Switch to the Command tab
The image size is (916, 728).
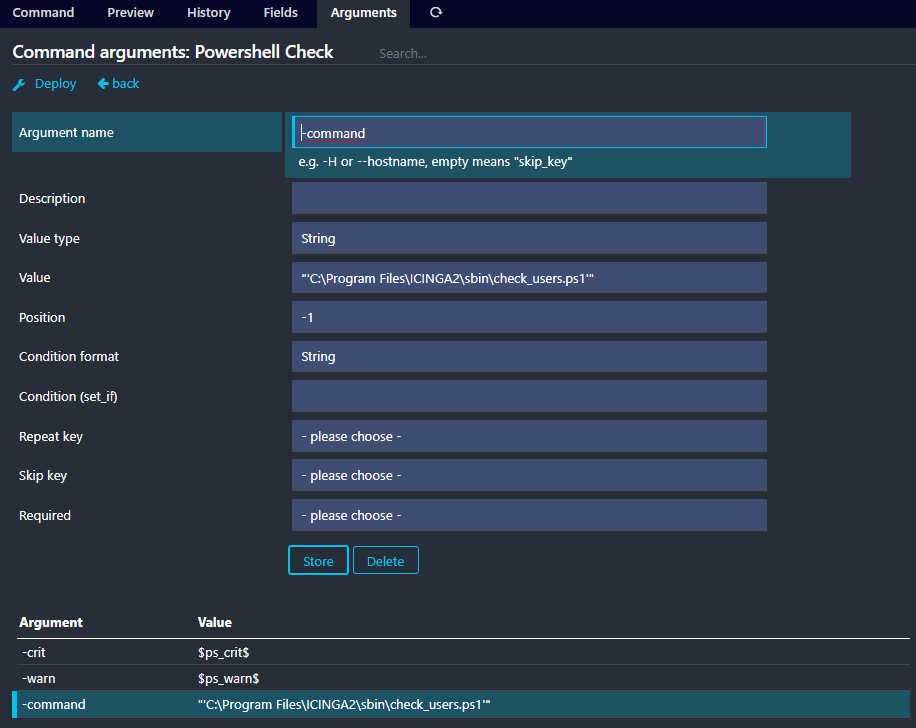43,13
